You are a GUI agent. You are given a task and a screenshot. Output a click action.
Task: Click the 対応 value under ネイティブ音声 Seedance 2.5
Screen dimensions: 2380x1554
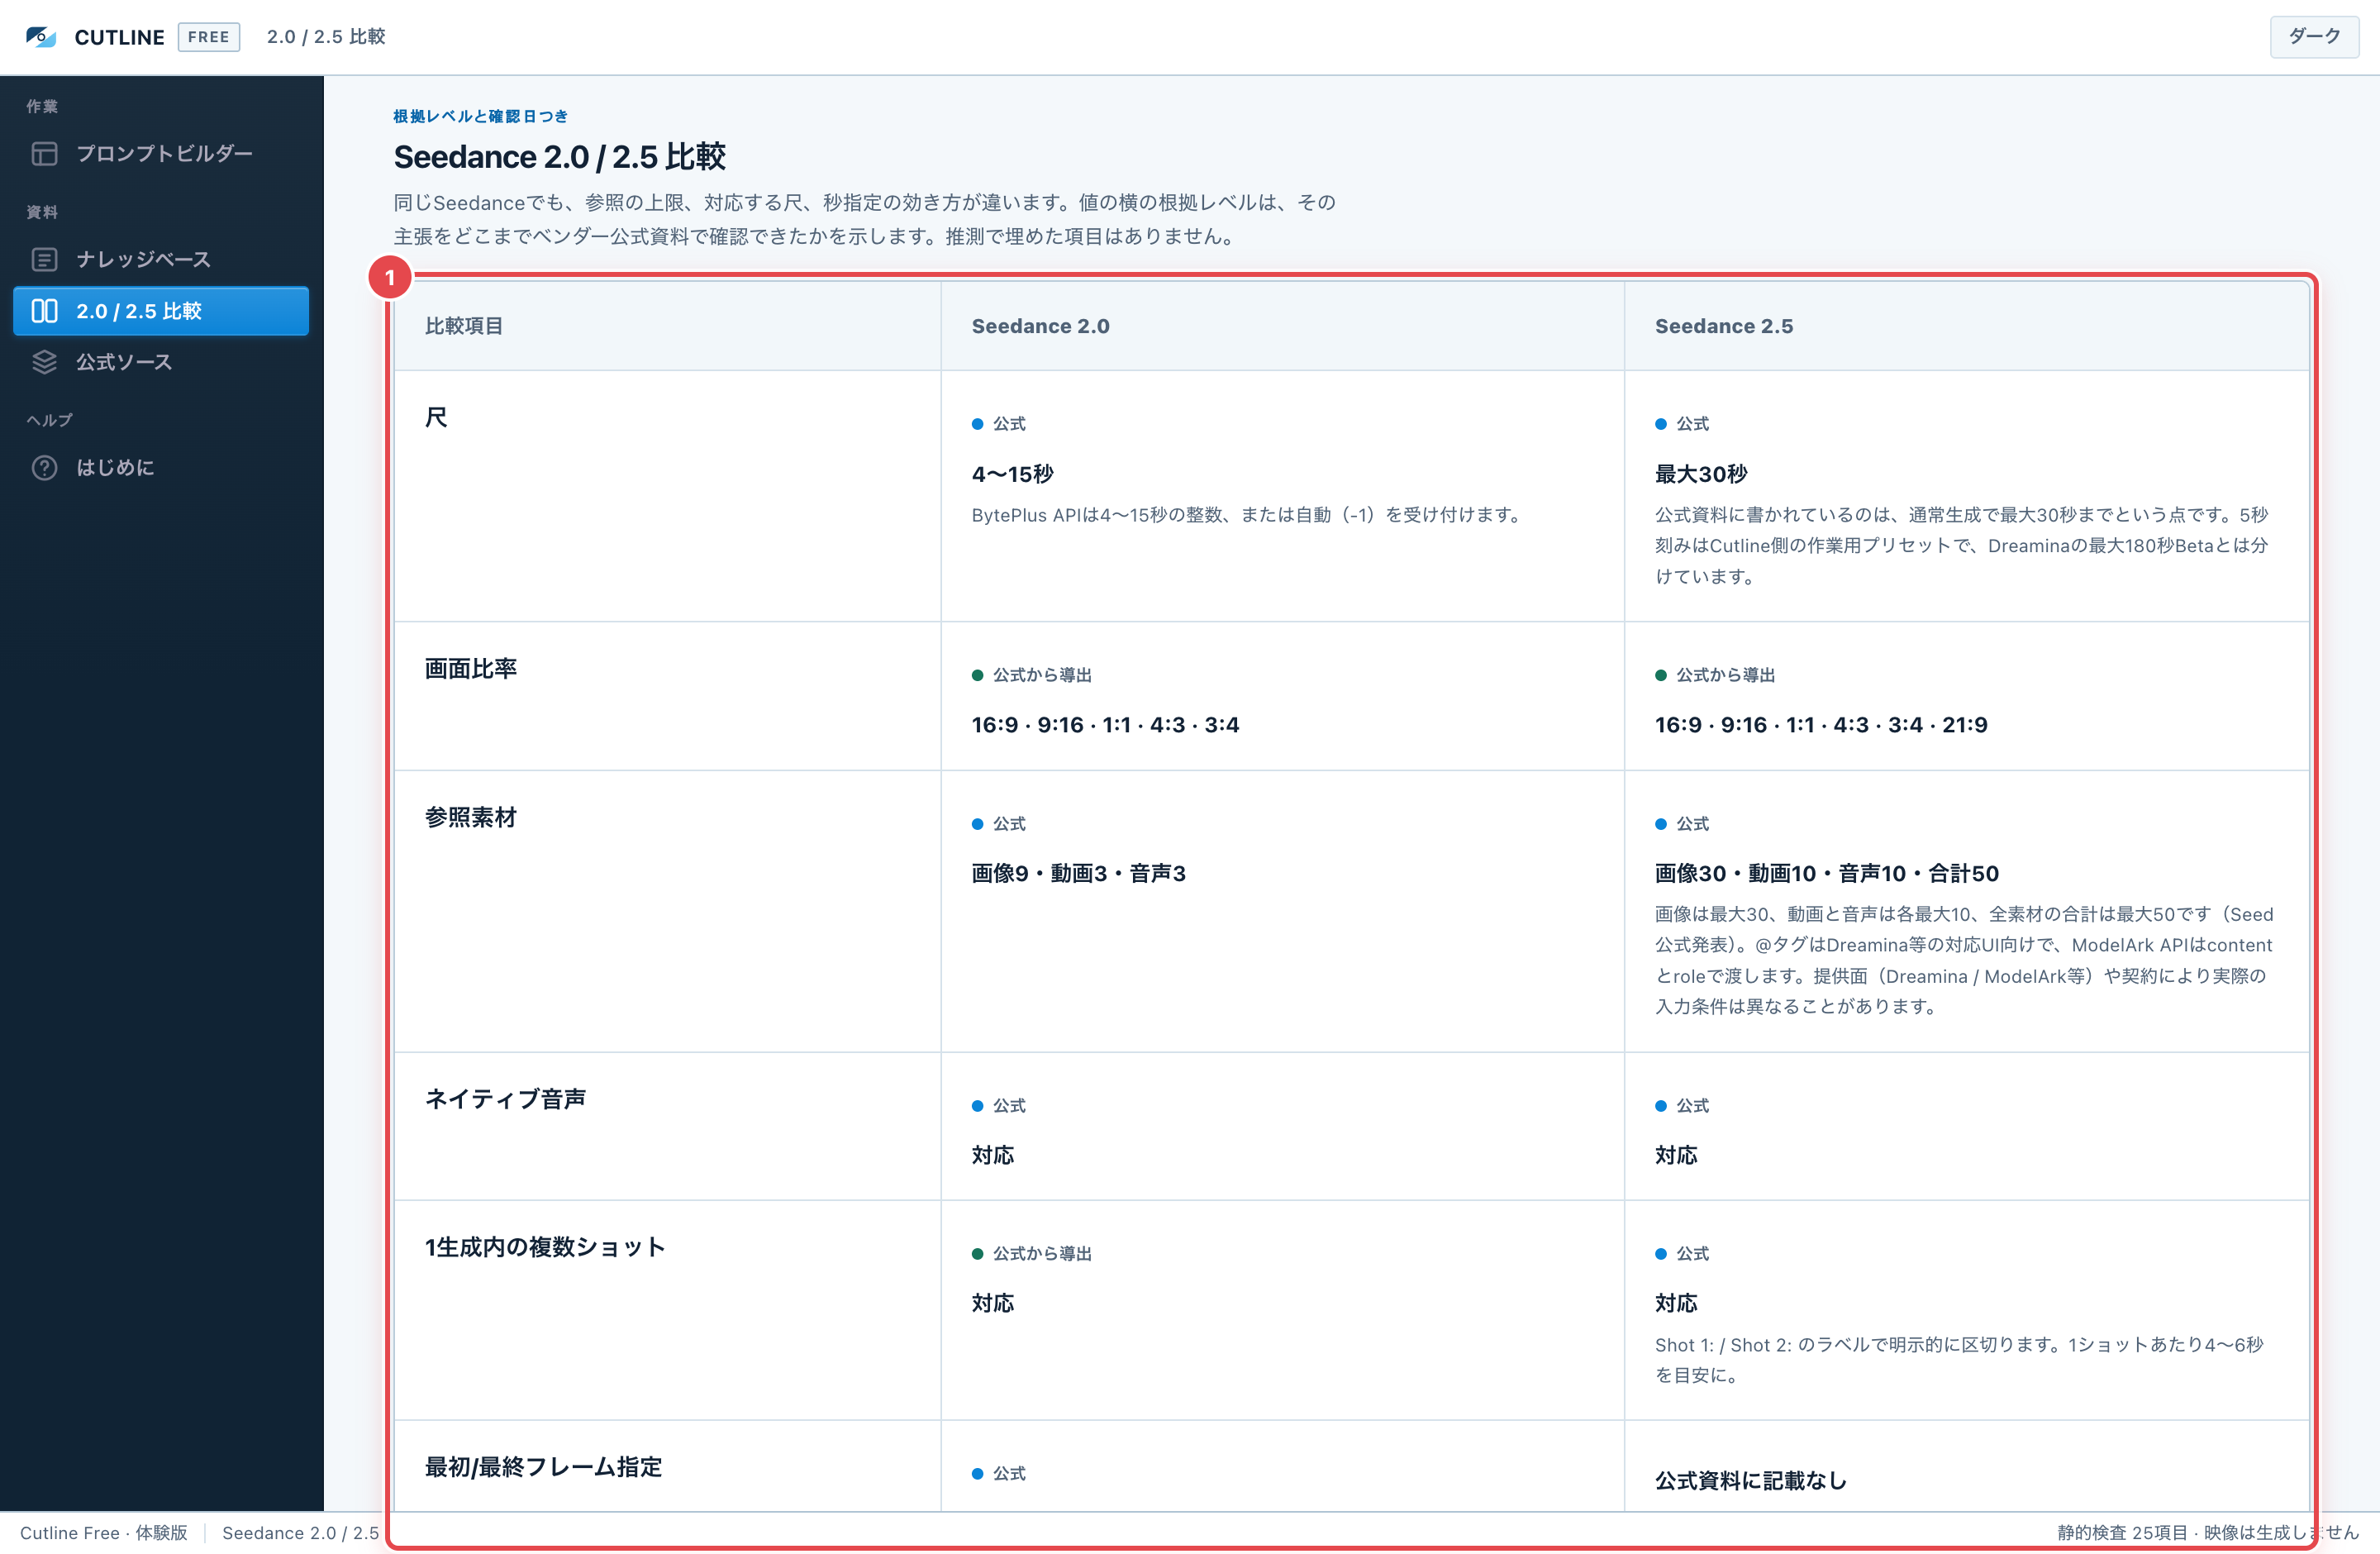1675,1155
